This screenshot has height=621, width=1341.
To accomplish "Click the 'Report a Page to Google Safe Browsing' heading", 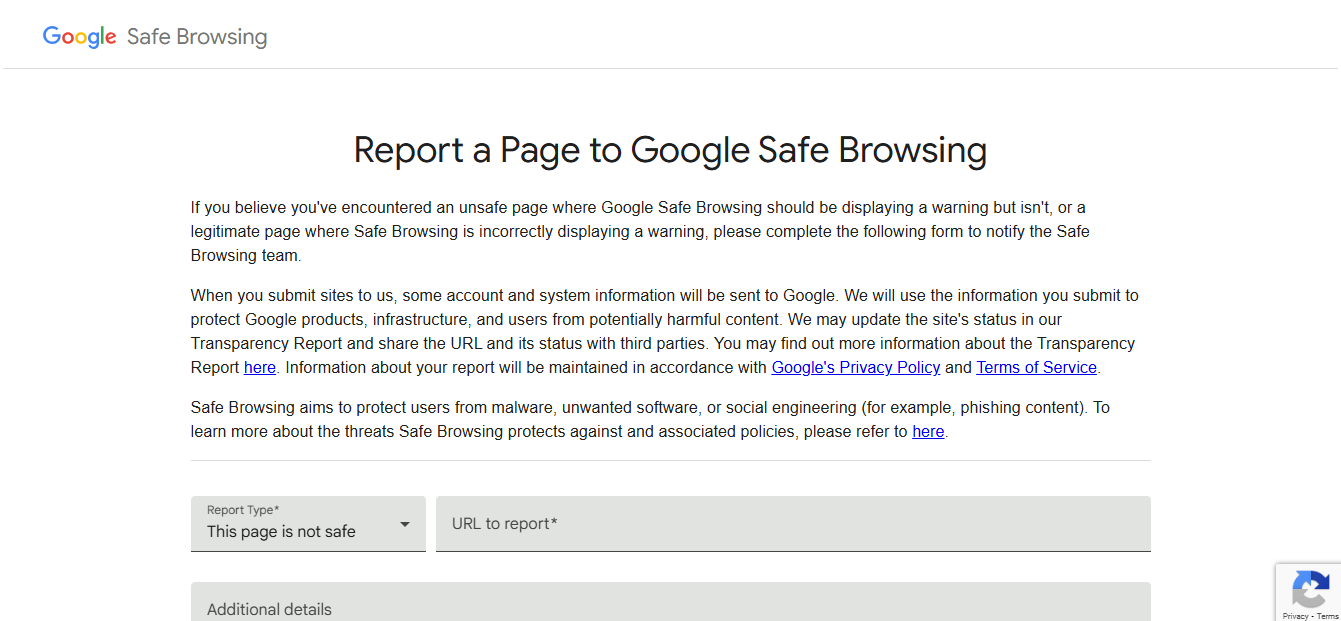I will (670, 150).
